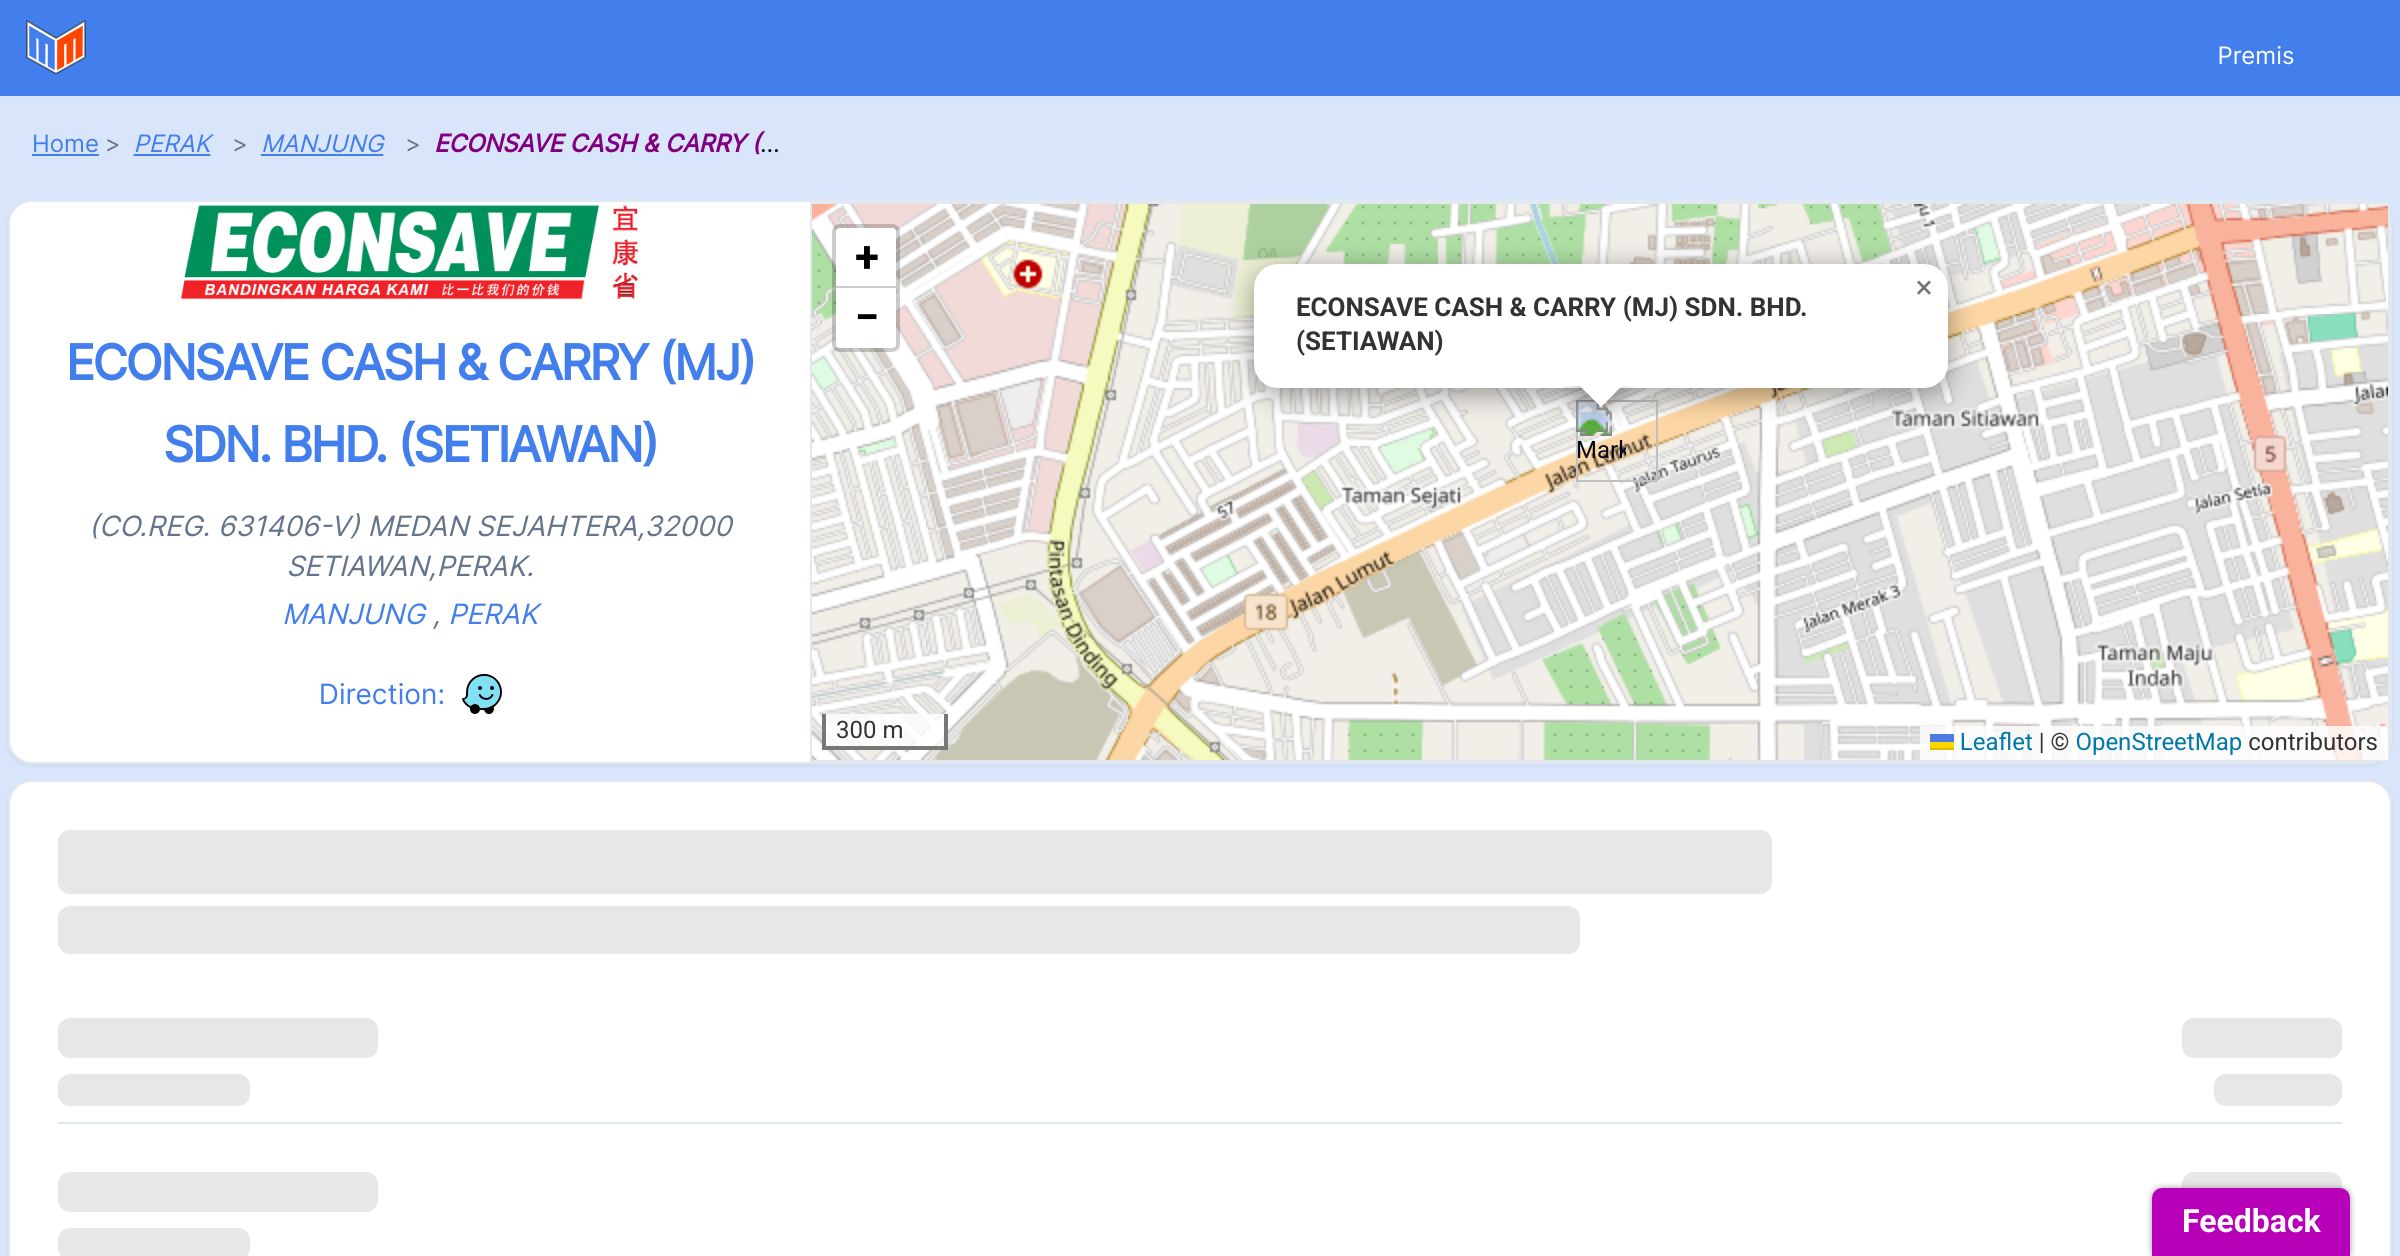2400x1256 pixels.
Task: Go to Home breadcrumb link
Action: (65, 144)
